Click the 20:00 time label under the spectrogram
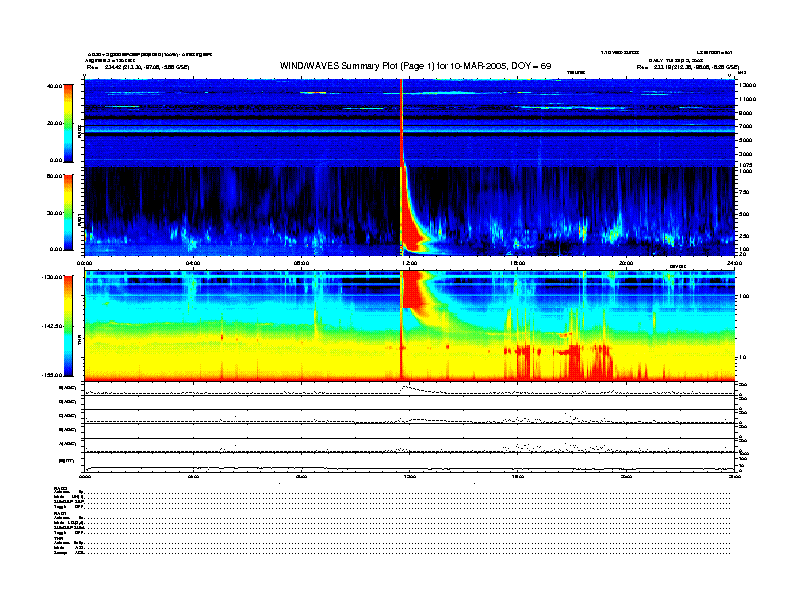This screenshot has height=612, width=792. pyautogui.click(x=626, y=263)
